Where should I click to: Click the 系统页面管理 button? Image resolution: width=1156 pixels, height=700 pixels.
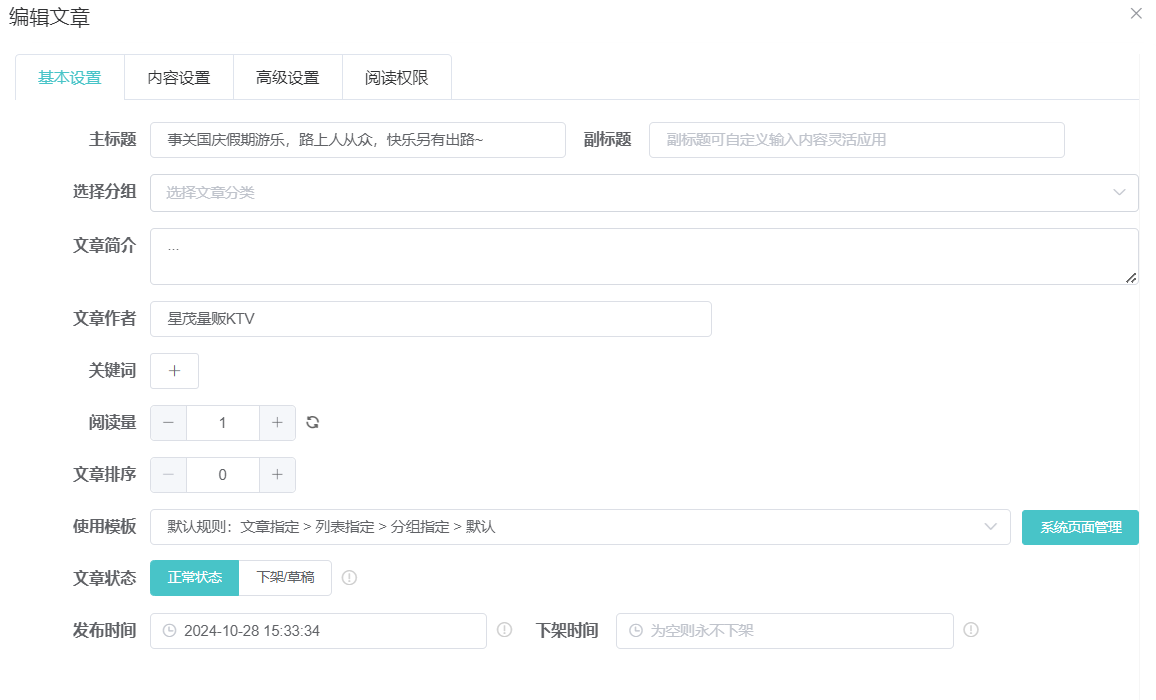pyautogui.click(x=1080, y=527)
